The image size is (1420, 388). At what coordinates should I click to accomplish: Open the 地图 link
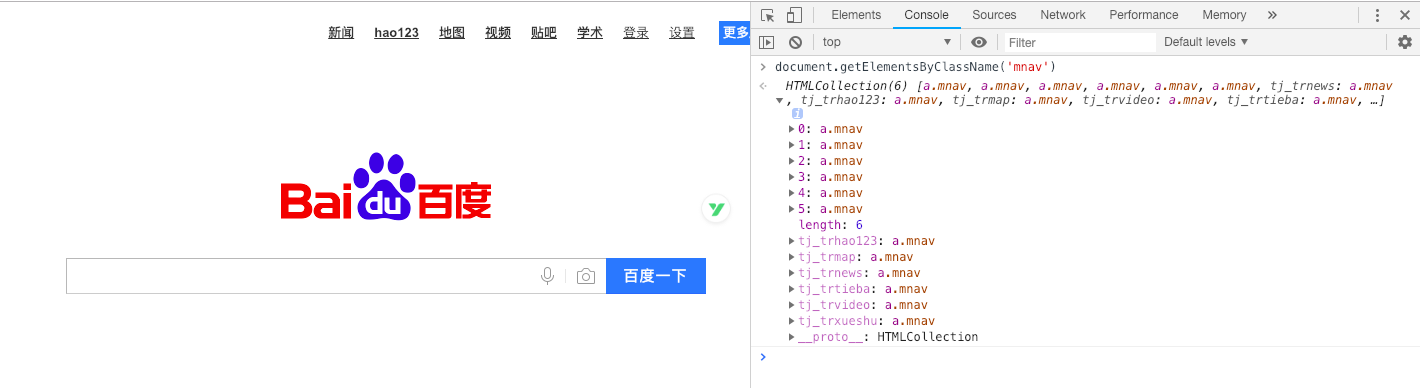(452, 33)
